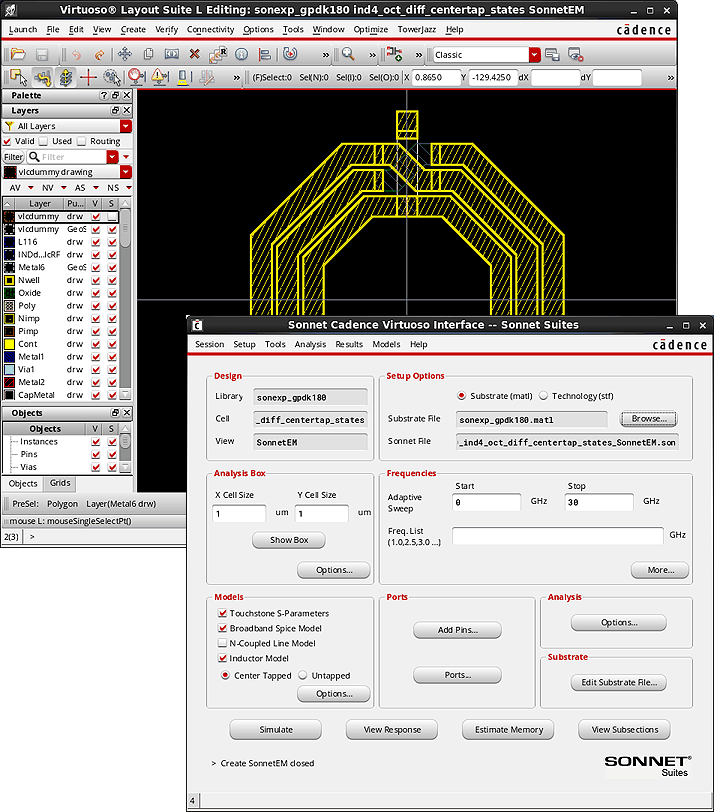714x812 pixels.
Task: Click the red crosshair icon
Action: [89, 78]
